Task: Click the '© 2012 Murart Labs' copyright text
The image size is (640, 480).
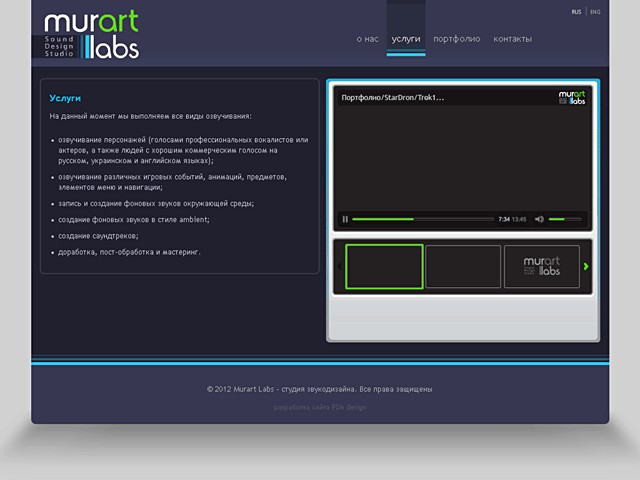Action: pos(240,389)
